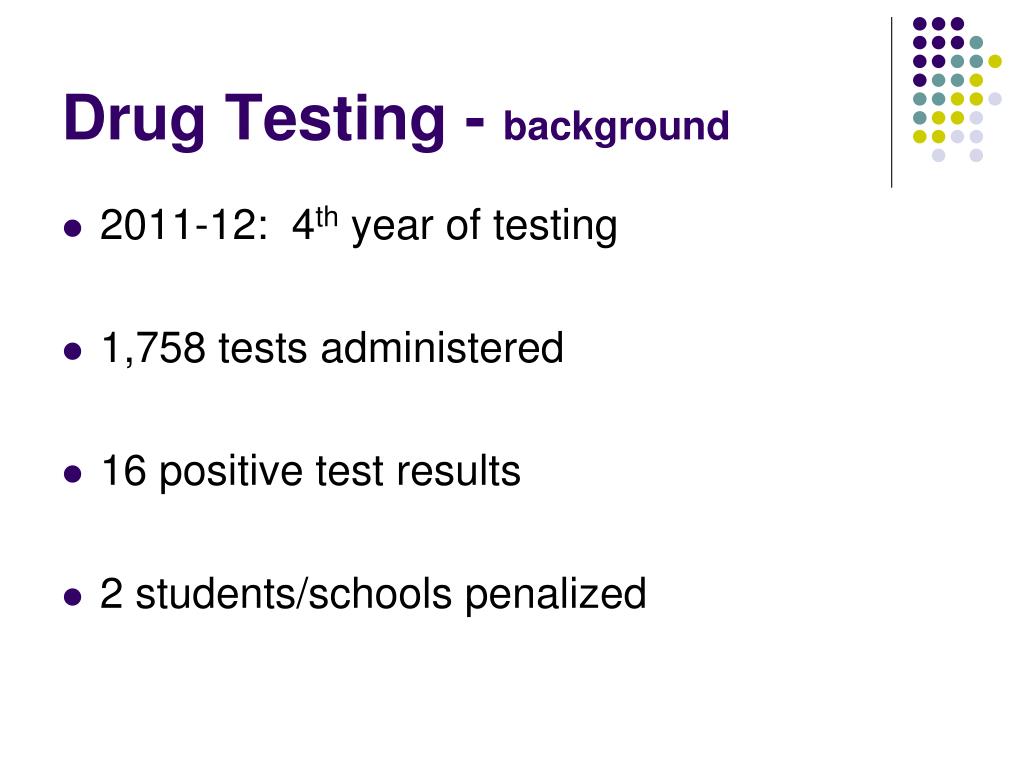Click the bullet before '16 positive'
Viewport: 1024px width, 768px height.
pyautogui.click(x=73, y=474)
